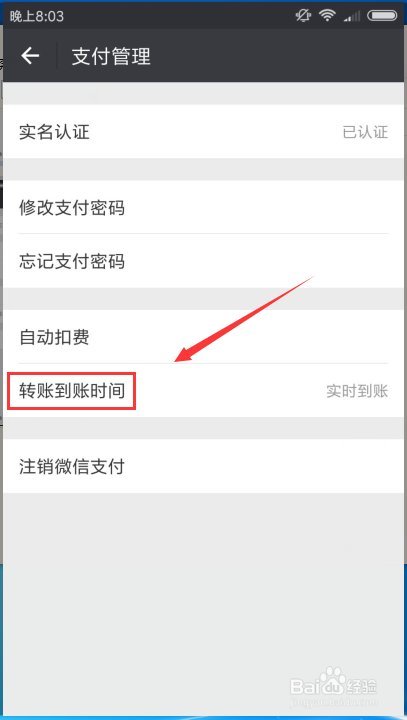Viewport: 407px width, 720px height.
Task: Click the muted notification bell icon
Action: point(303,16)
